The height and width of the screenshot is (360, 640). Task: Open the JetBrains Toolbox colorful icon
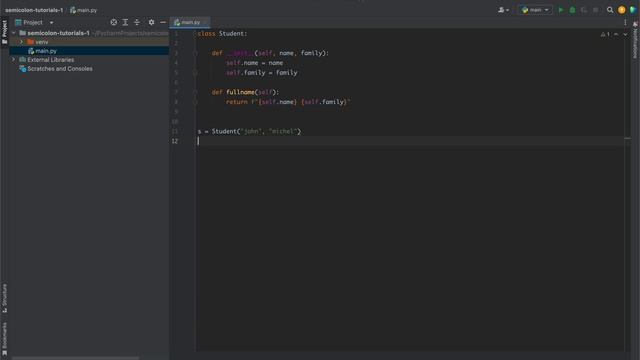pos(633,10)
